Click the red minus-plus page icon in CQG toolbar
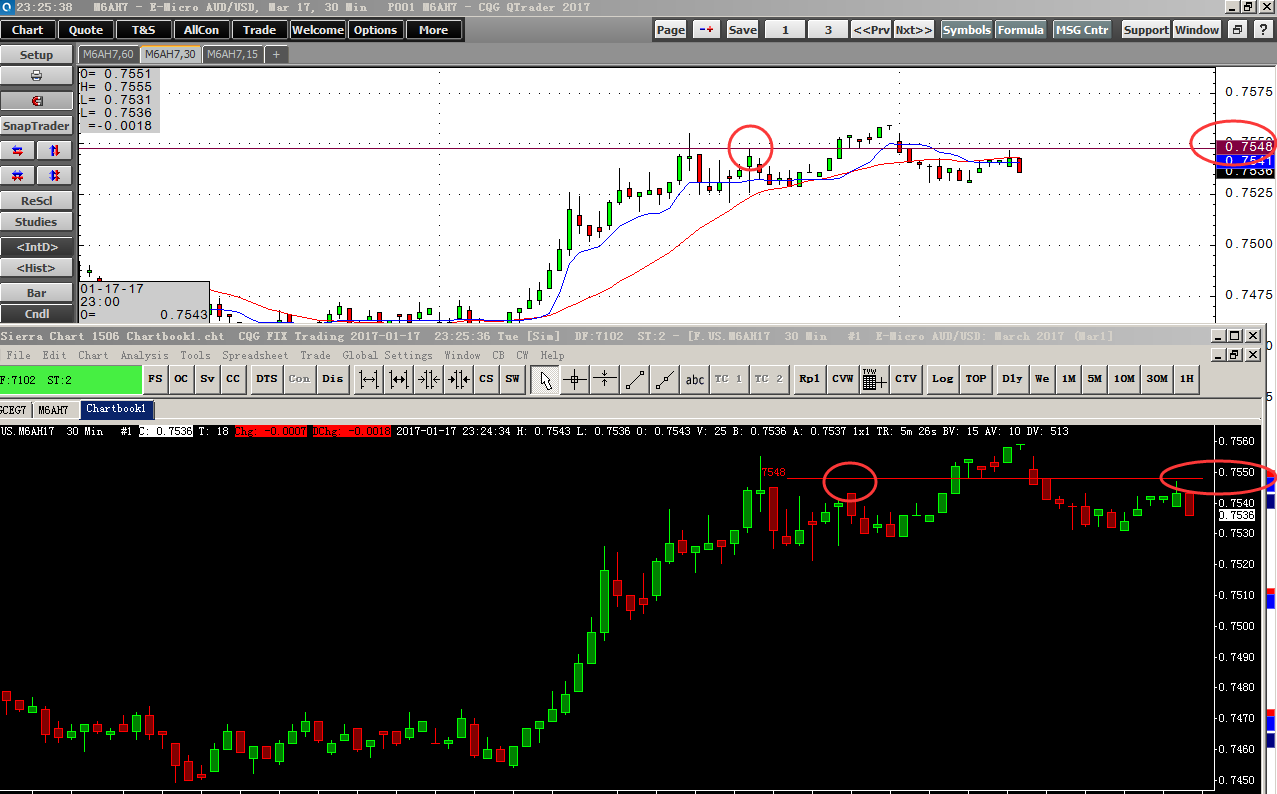Image resolution: width=1277 pixels, height=794 pixels. (x=706, y=30)
